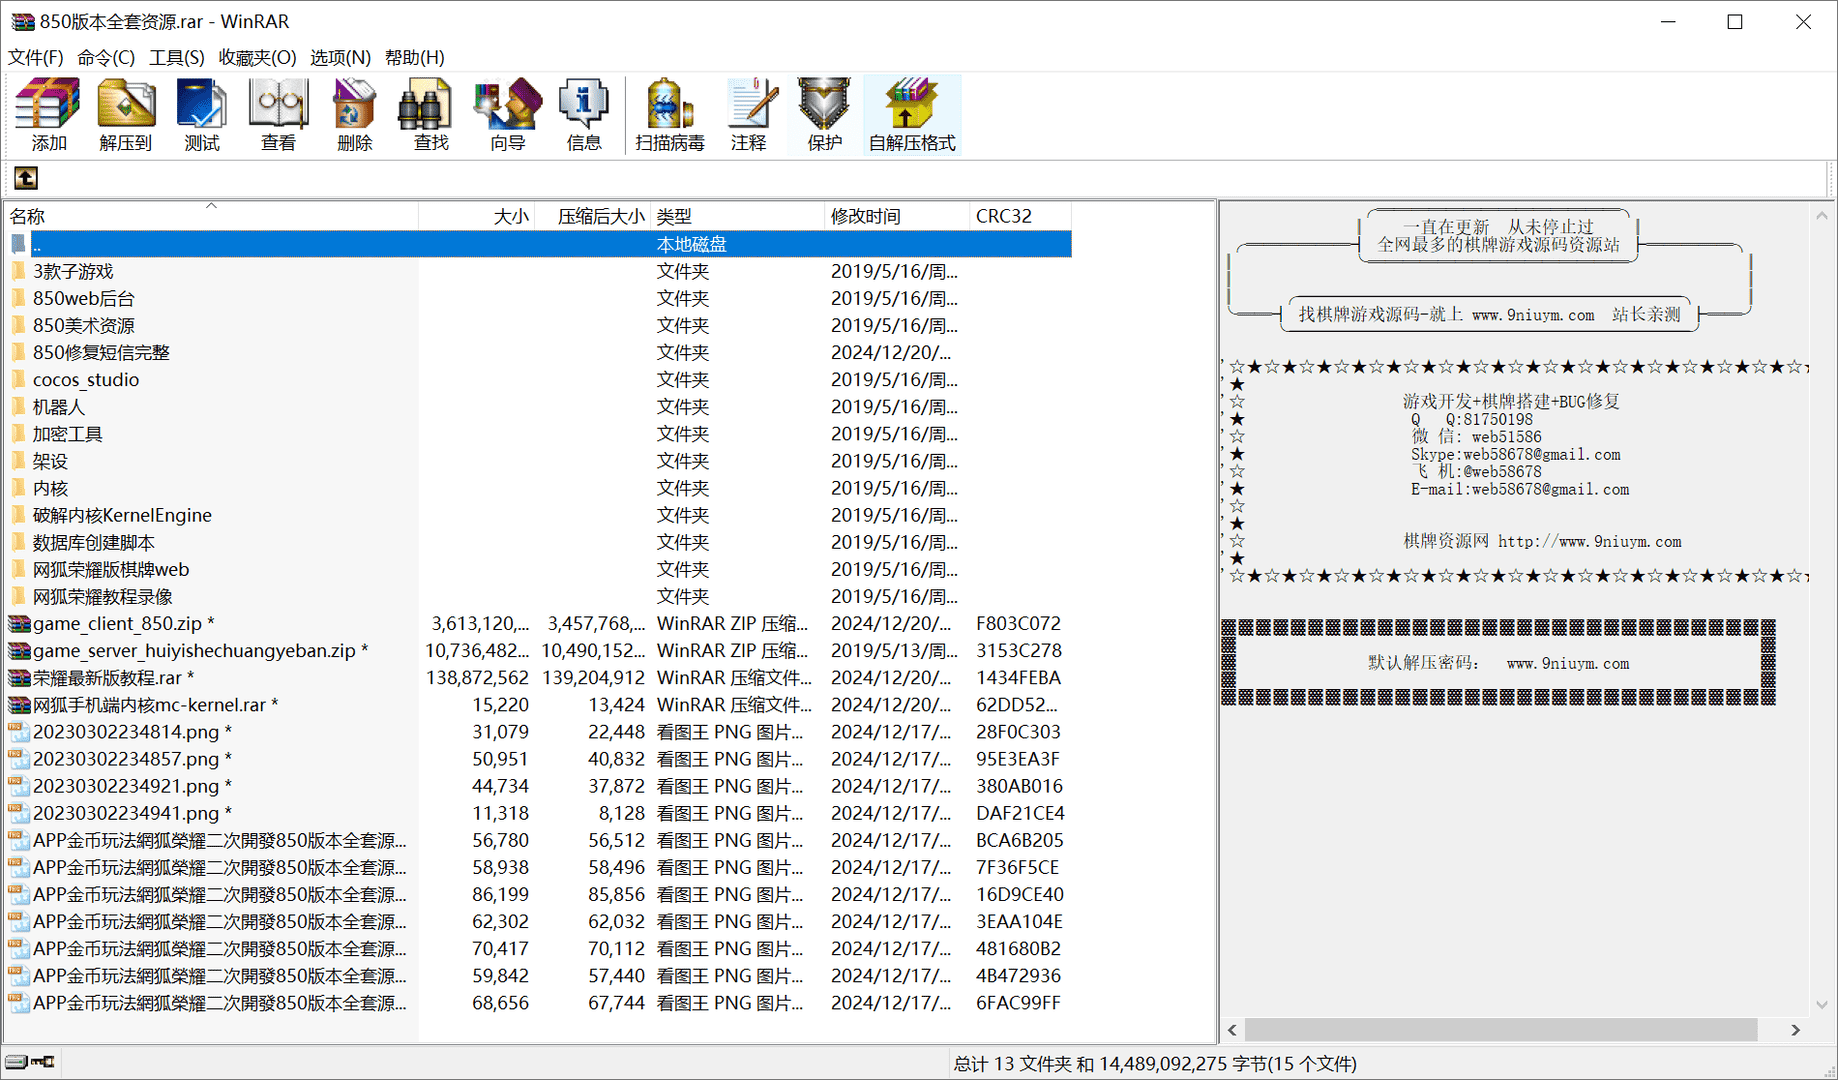Sort by the 大小 column header
1838x1080 pixels.
point(477,216)
